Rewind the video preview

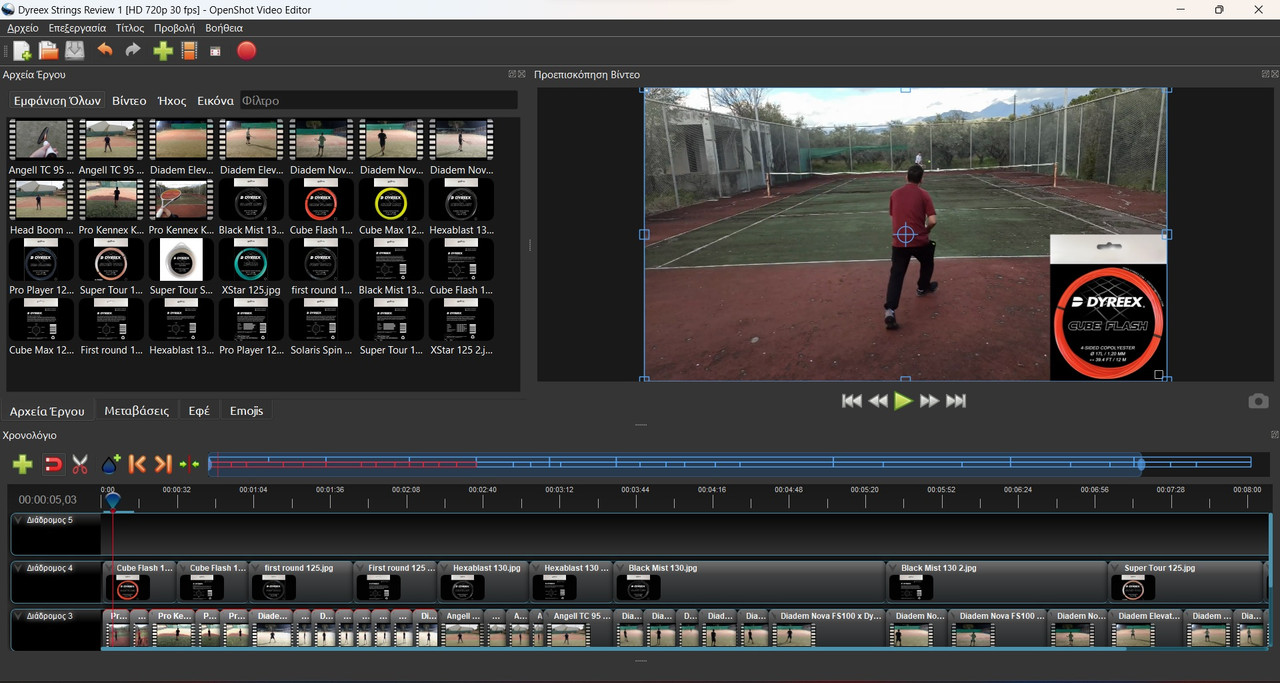878,401
